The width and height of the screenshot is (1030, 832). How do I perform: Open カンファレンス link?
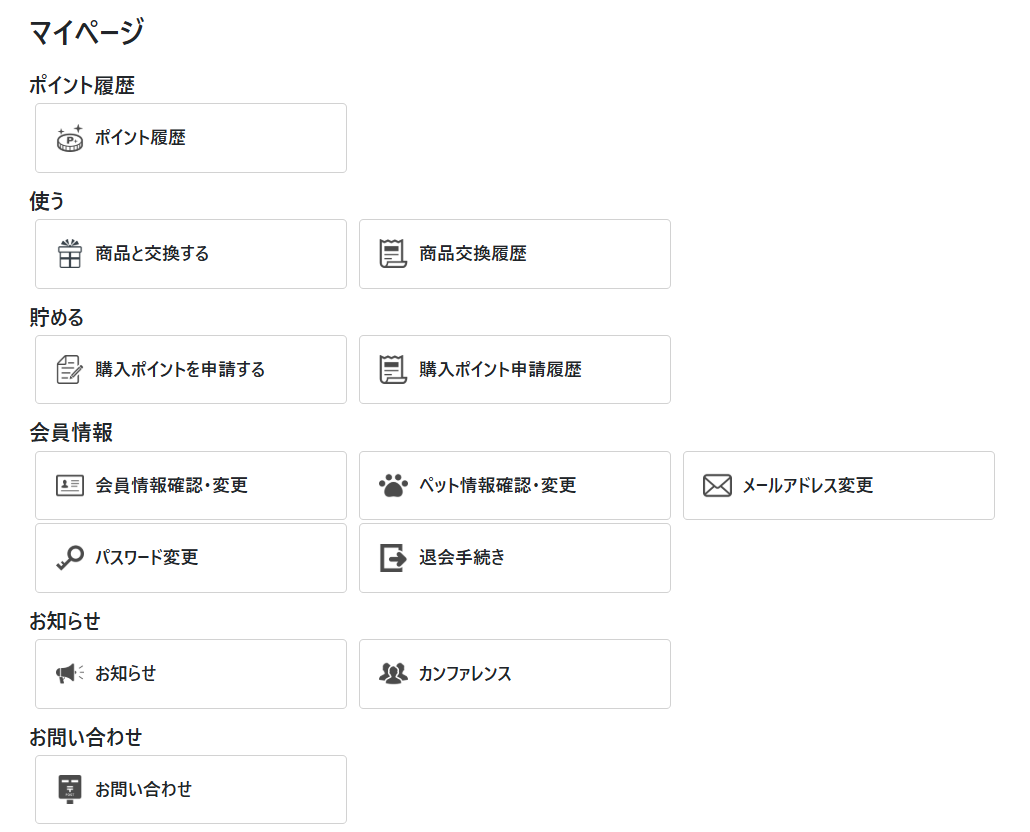pos(515,674)
